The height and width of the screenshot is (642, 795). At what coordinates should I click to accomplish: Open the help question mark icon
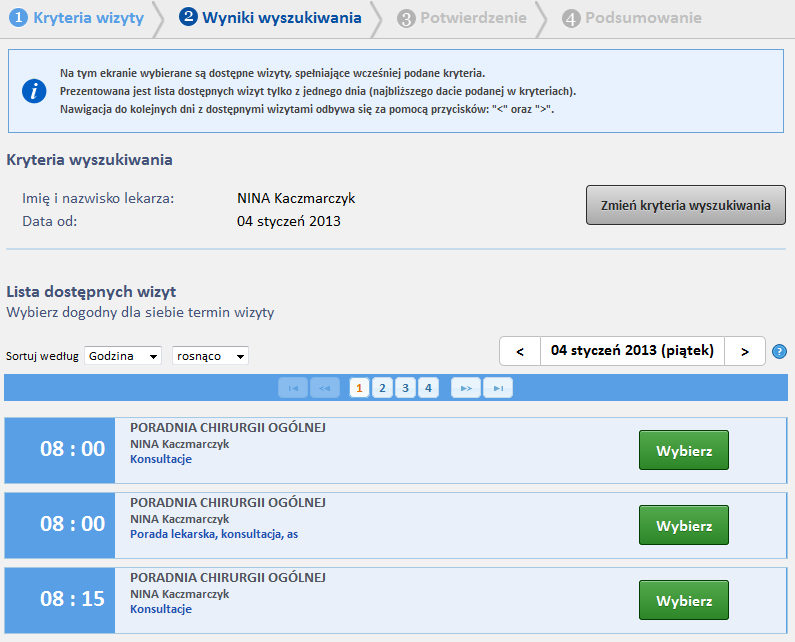[x=779, y=351]
